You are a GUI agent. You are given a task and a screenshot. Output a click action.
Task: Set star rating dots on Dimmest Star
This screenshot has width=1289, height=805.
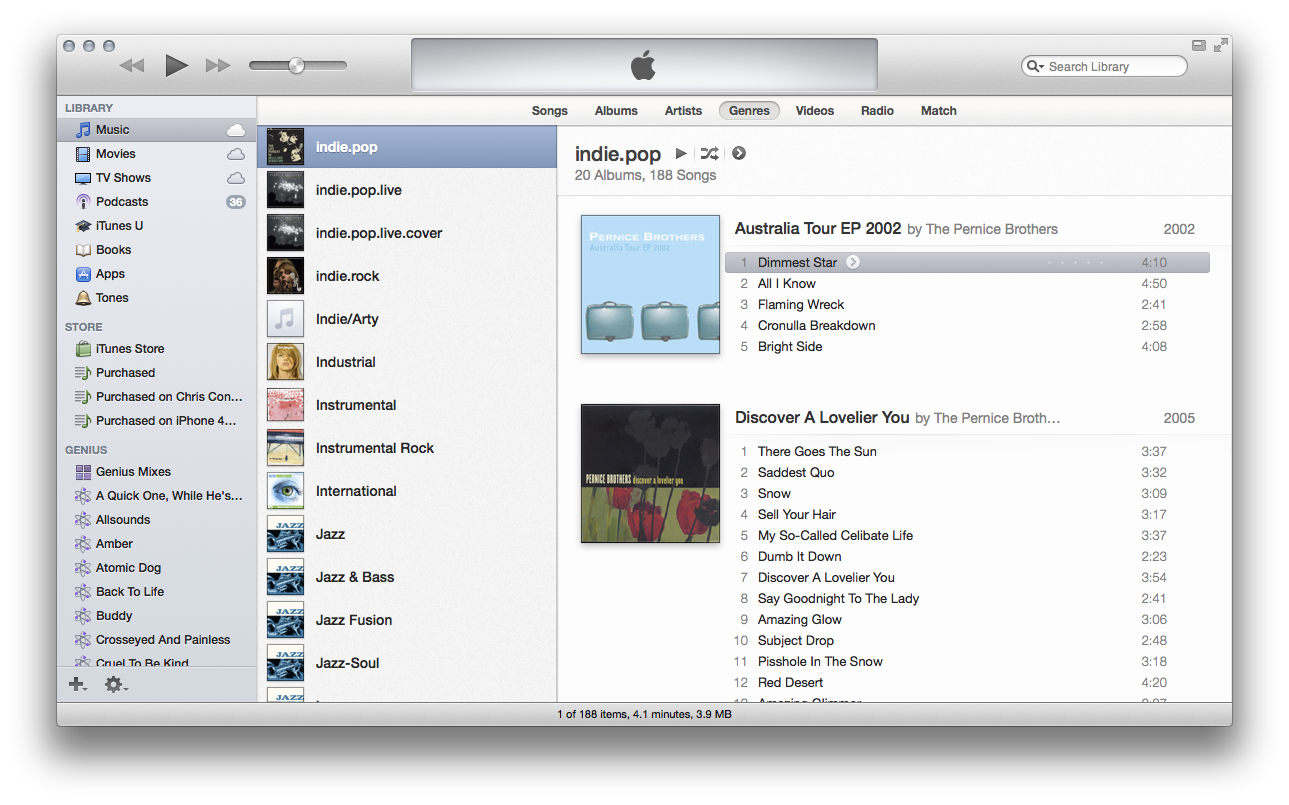point(1075,263)
